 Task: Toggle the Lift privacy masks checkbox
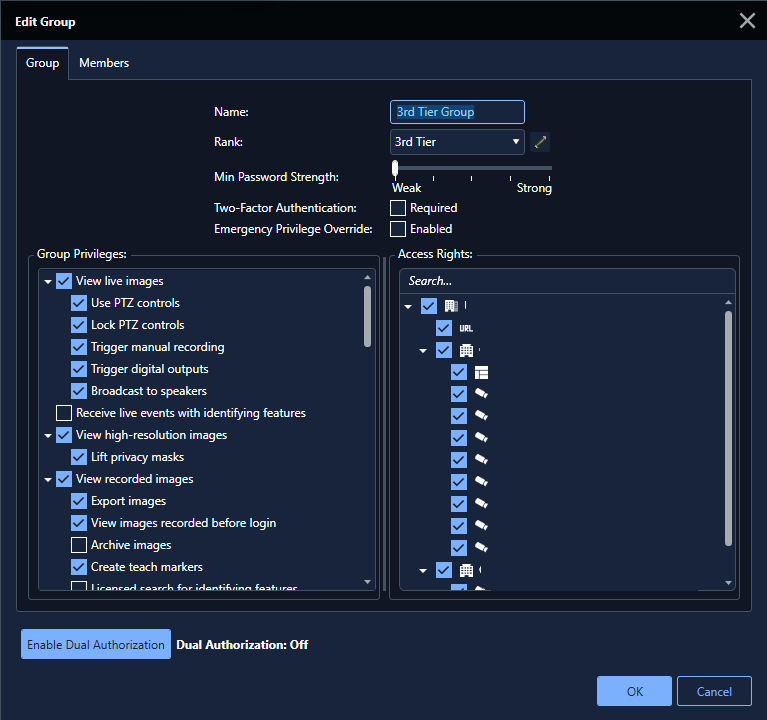click(x=79, y=457)
